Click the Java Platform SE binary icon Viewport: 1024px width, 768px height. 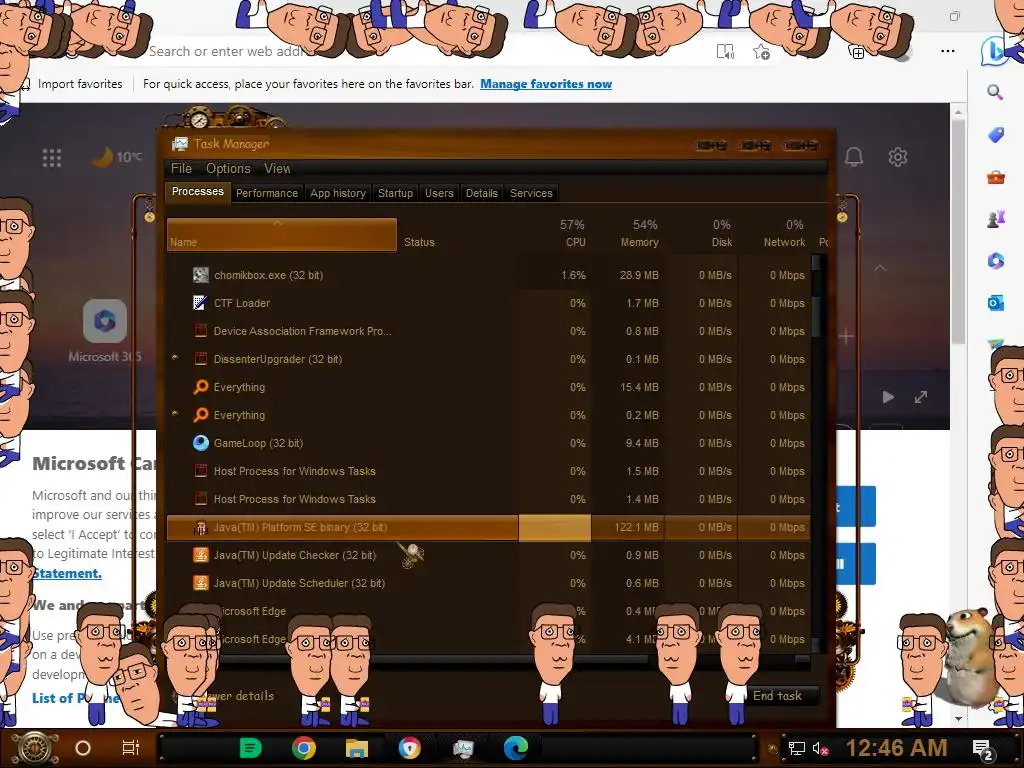(x=200, y=528)
